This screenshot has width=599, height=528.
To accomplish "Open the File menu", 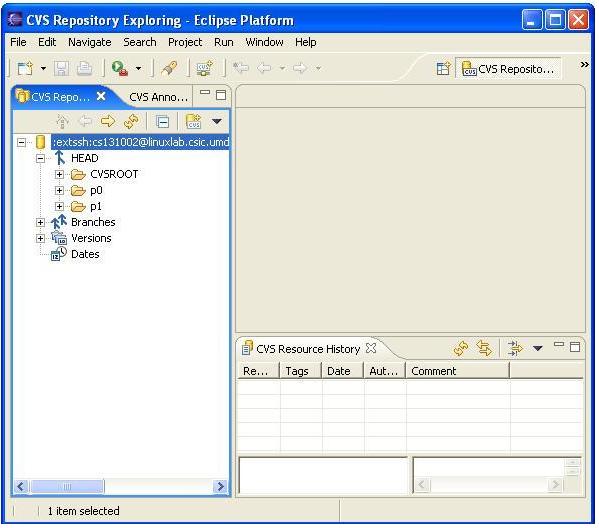I will coord(18,42).
